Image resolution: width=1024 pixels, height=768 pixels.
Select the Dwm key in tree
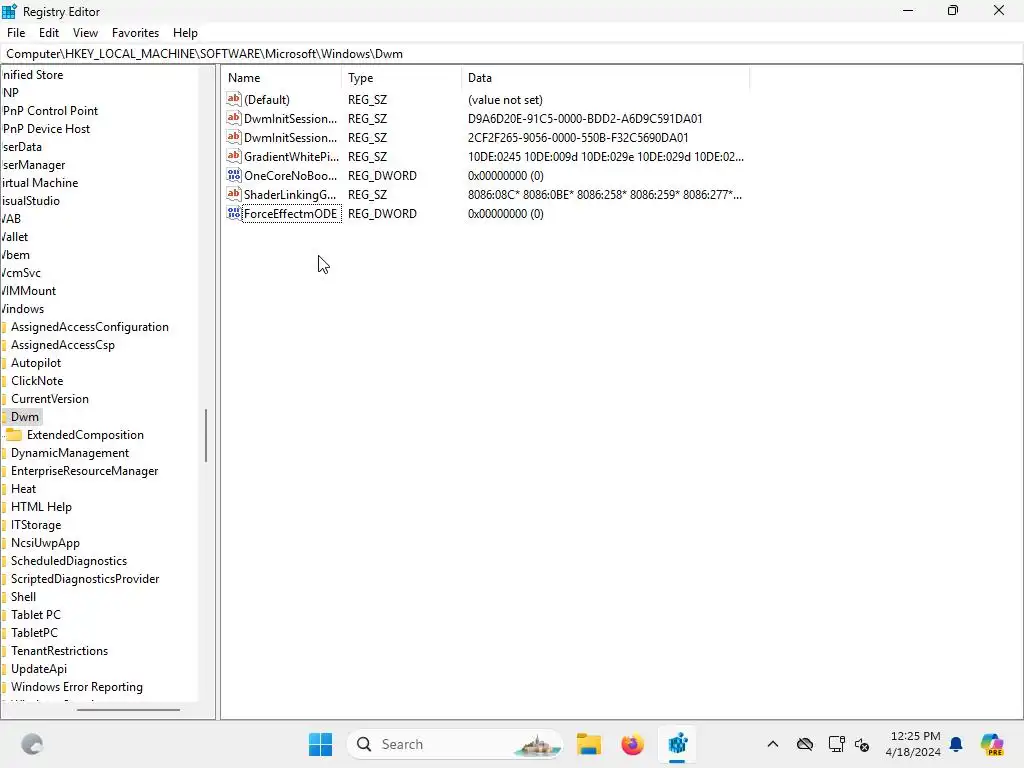click(25, 417)
